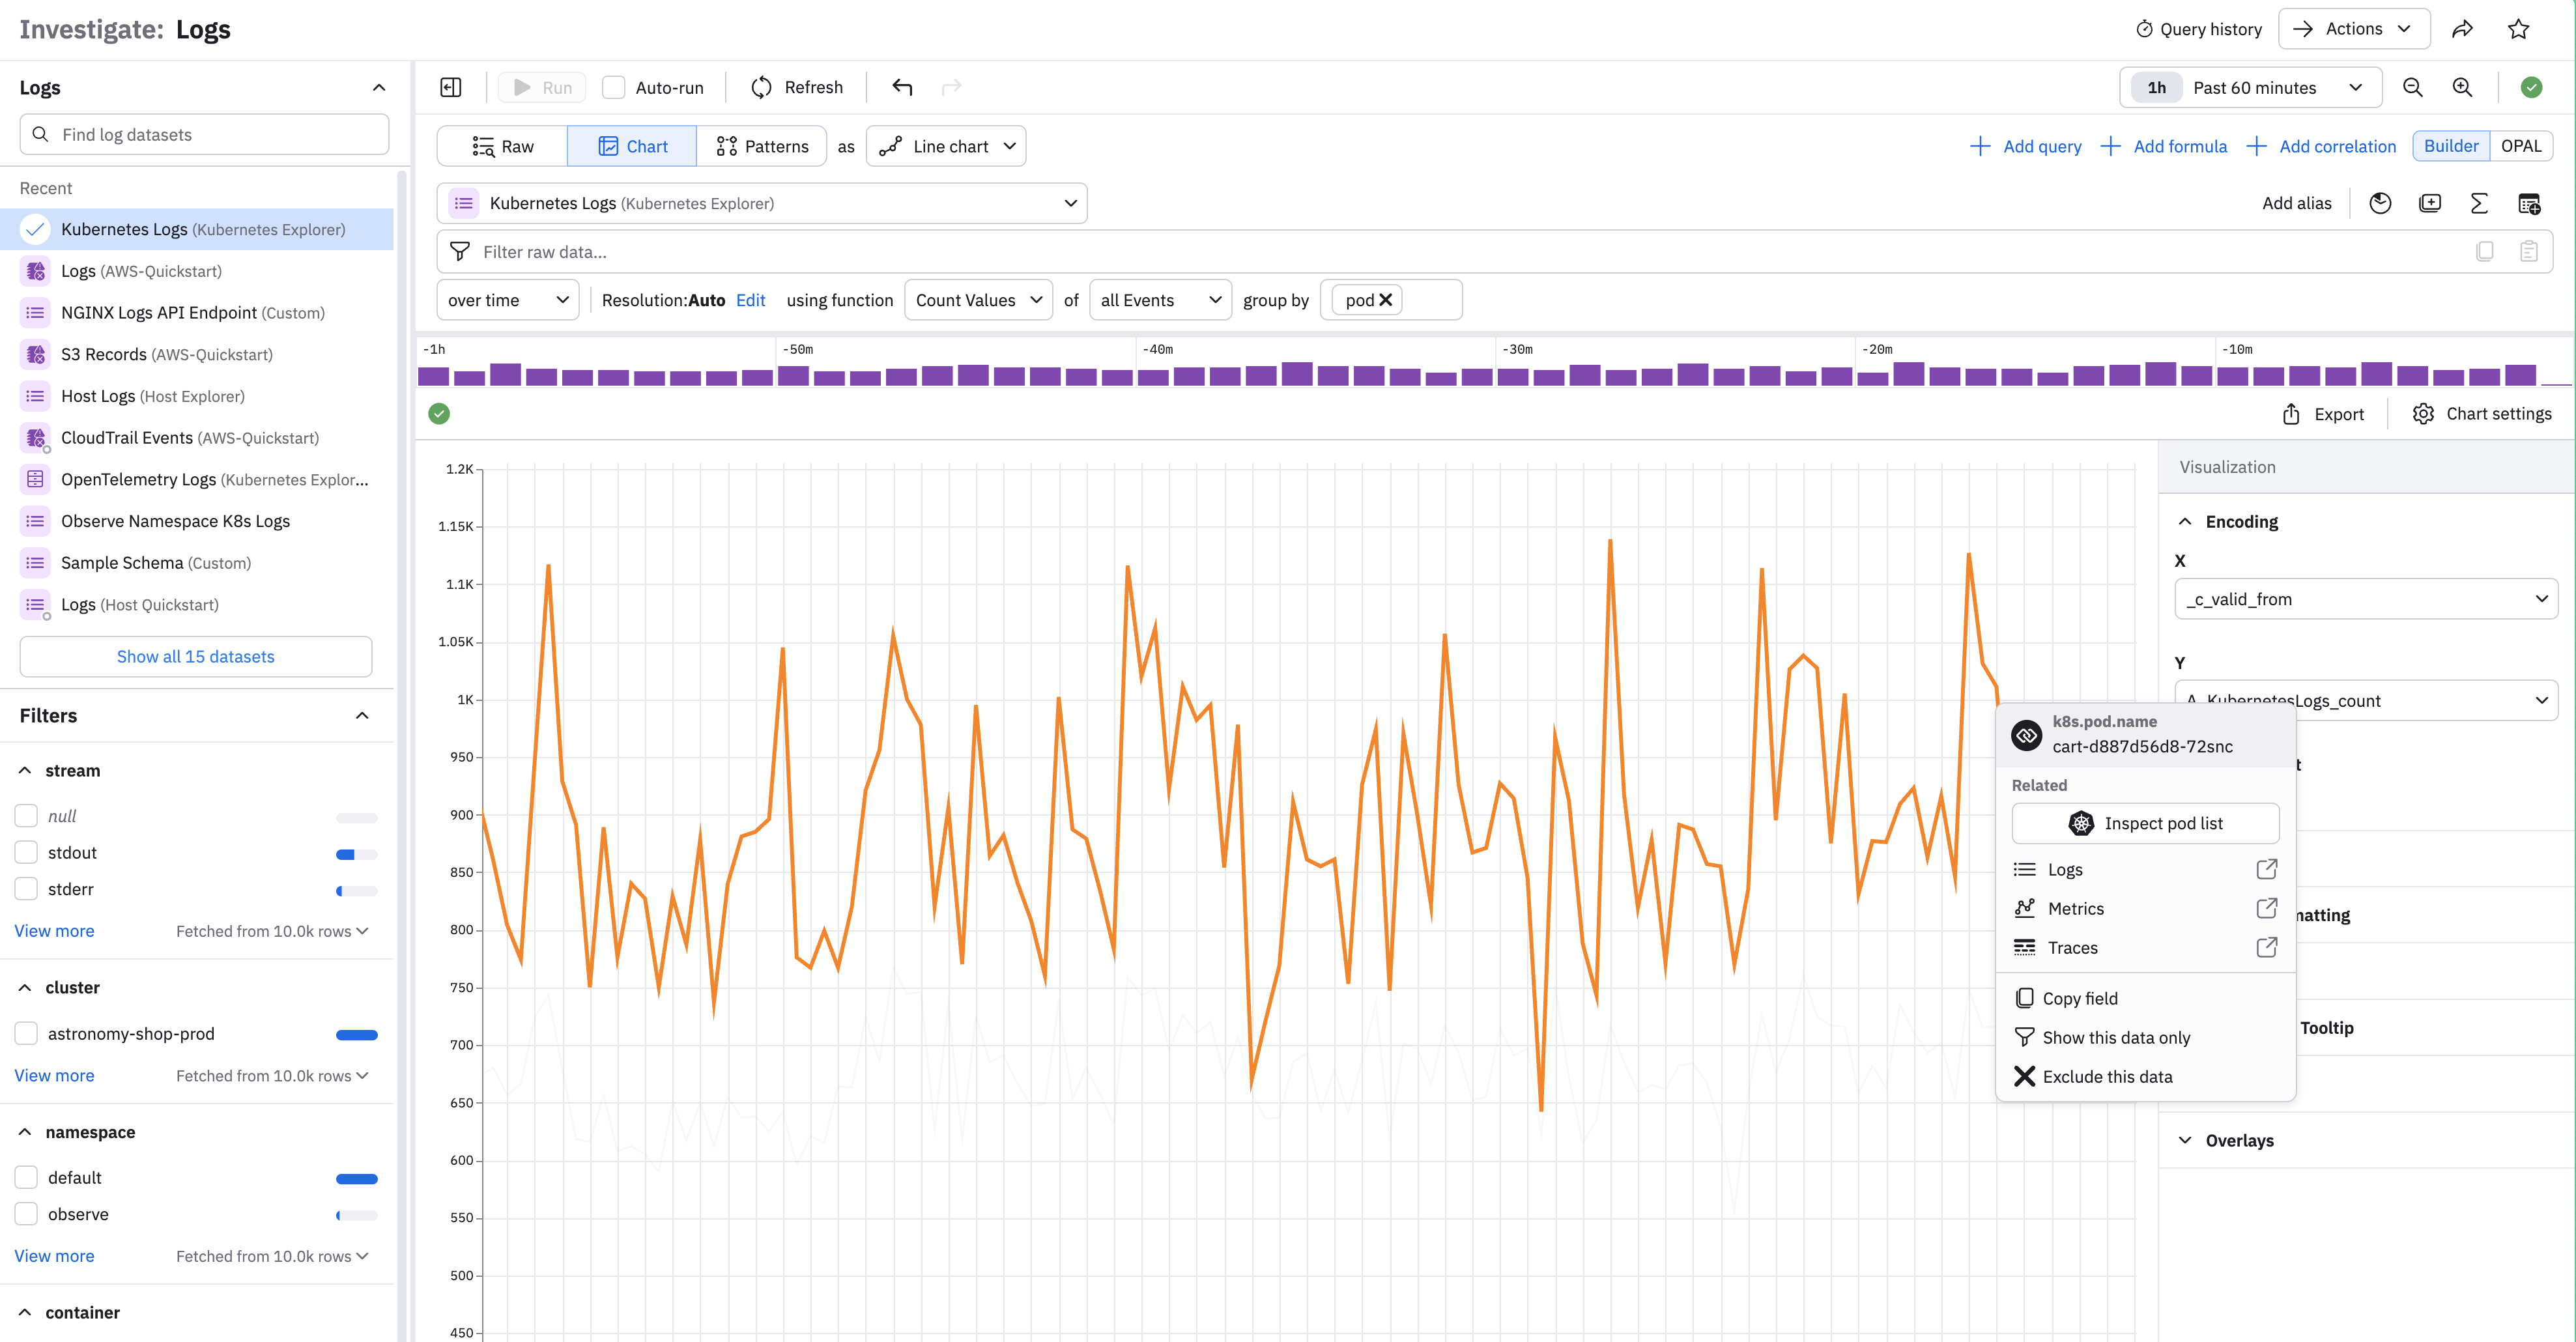Click the Inspect pod list button
Viewport: 2576px width, 1342px height.
2145,823
